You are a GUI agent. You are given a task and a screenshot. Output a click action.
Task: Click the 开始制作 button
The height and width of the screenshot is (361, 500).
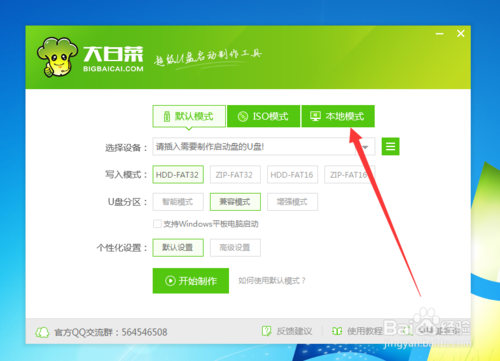click(191, 281)
